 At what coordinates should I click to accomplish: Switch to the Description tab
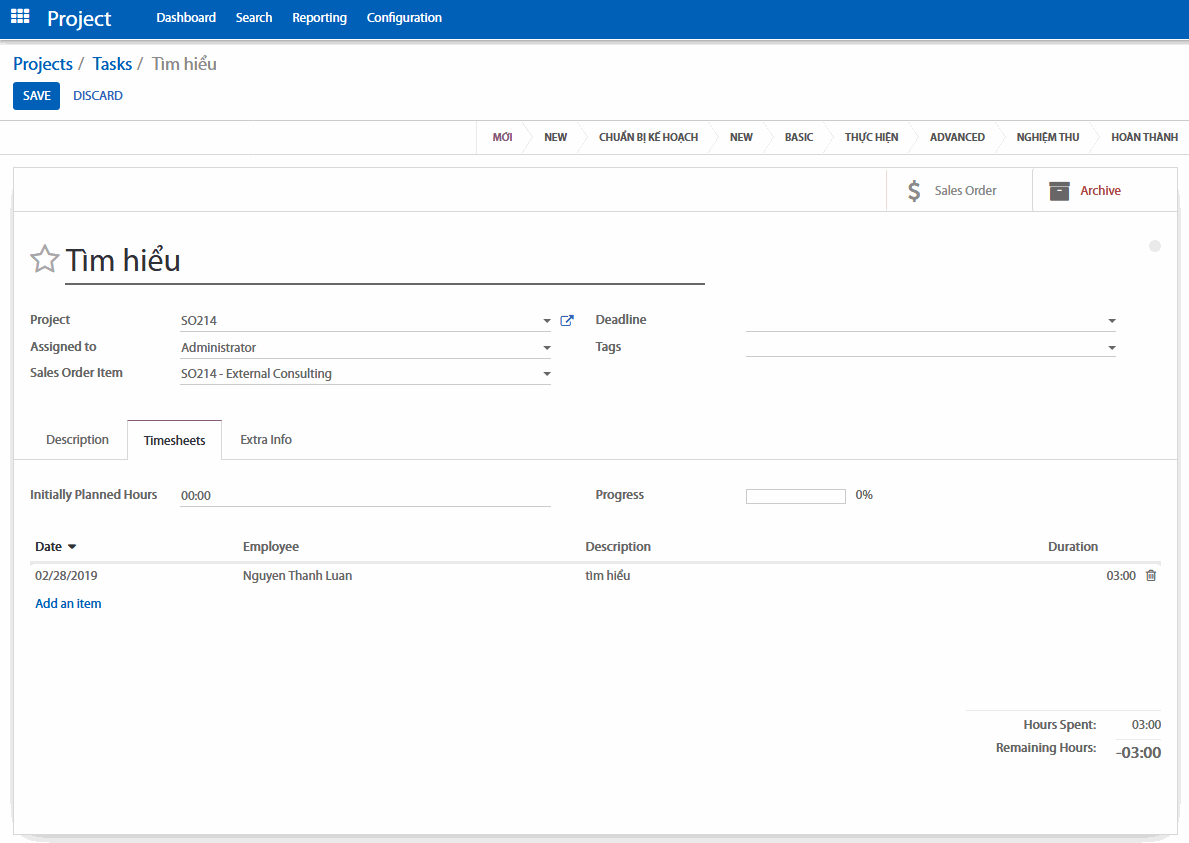point(77,440)
